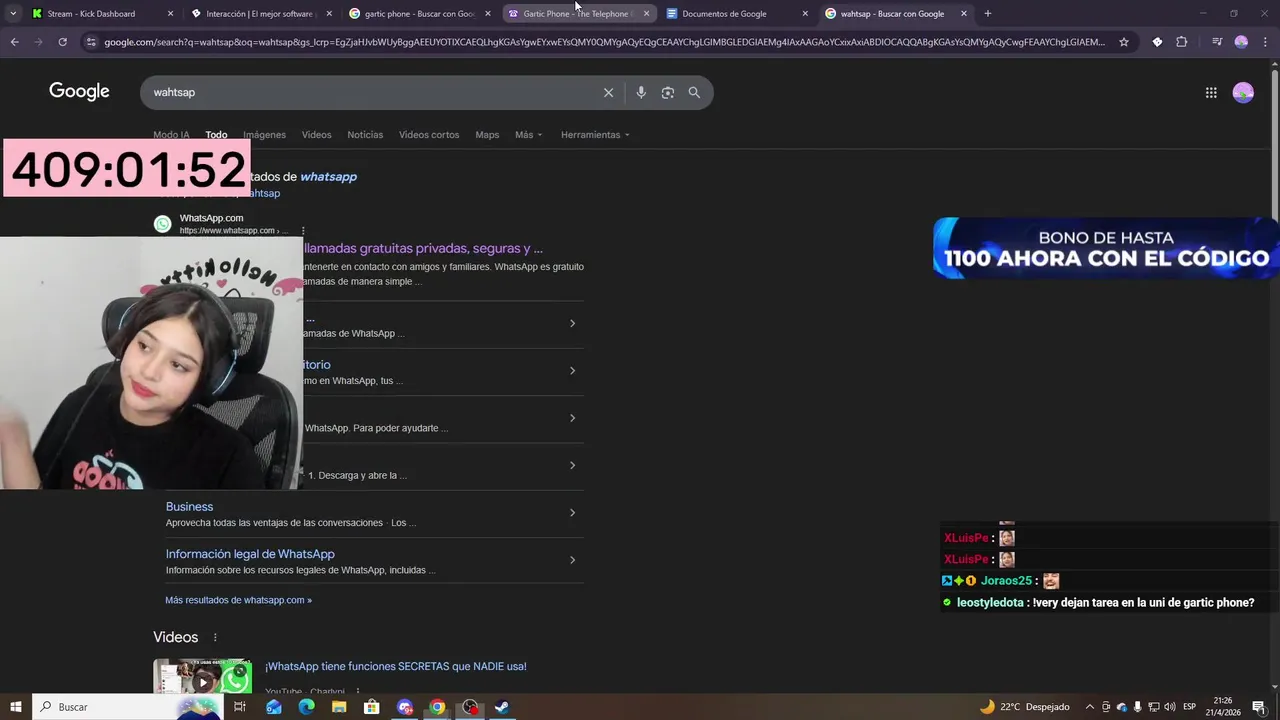Clear the search box with the X icon

pos(608,92)
